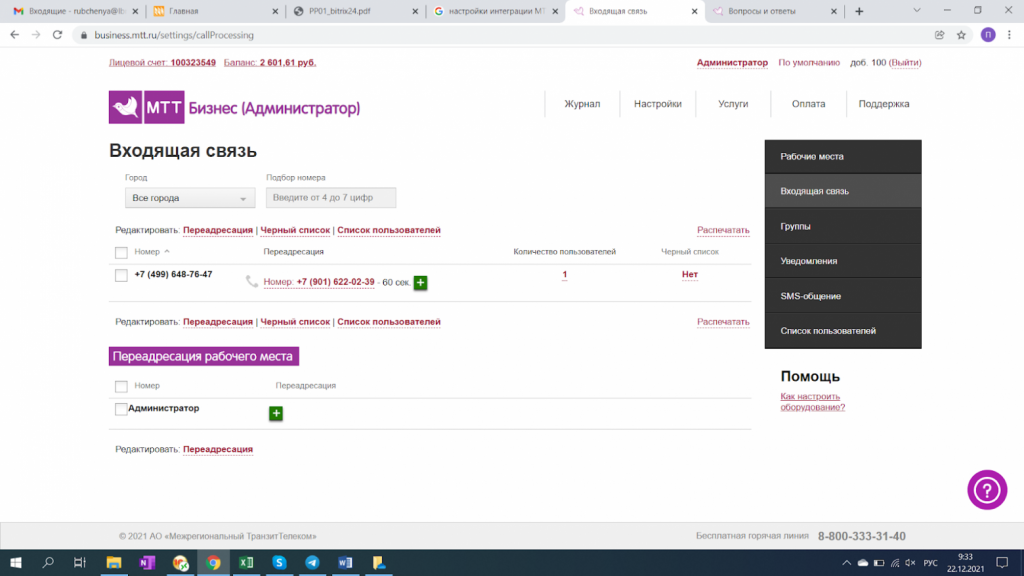Image resolution: width=1024 pixels, height=576 pixels.
Task: Go to Группы in the side menu
Action: point(842,226)
